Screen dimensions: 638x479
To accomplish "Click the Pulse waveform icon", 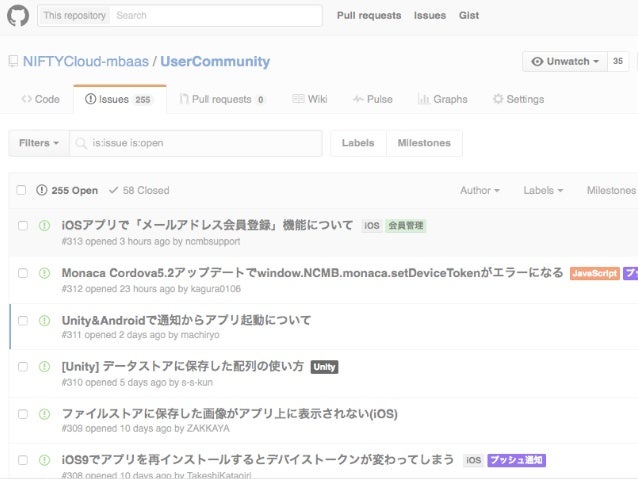I will (358, 99).
